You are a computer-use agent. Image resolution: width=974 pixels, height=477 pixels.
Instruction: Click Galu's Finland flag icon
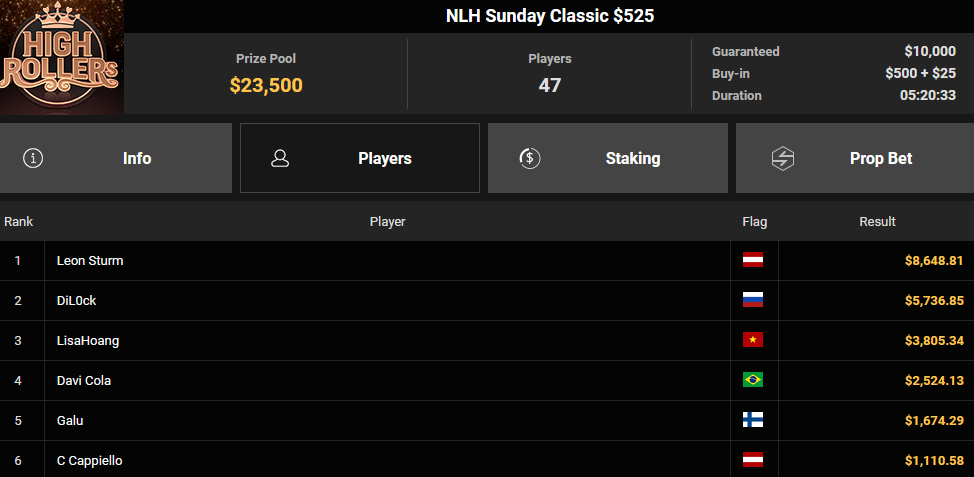tap(753, 420)
